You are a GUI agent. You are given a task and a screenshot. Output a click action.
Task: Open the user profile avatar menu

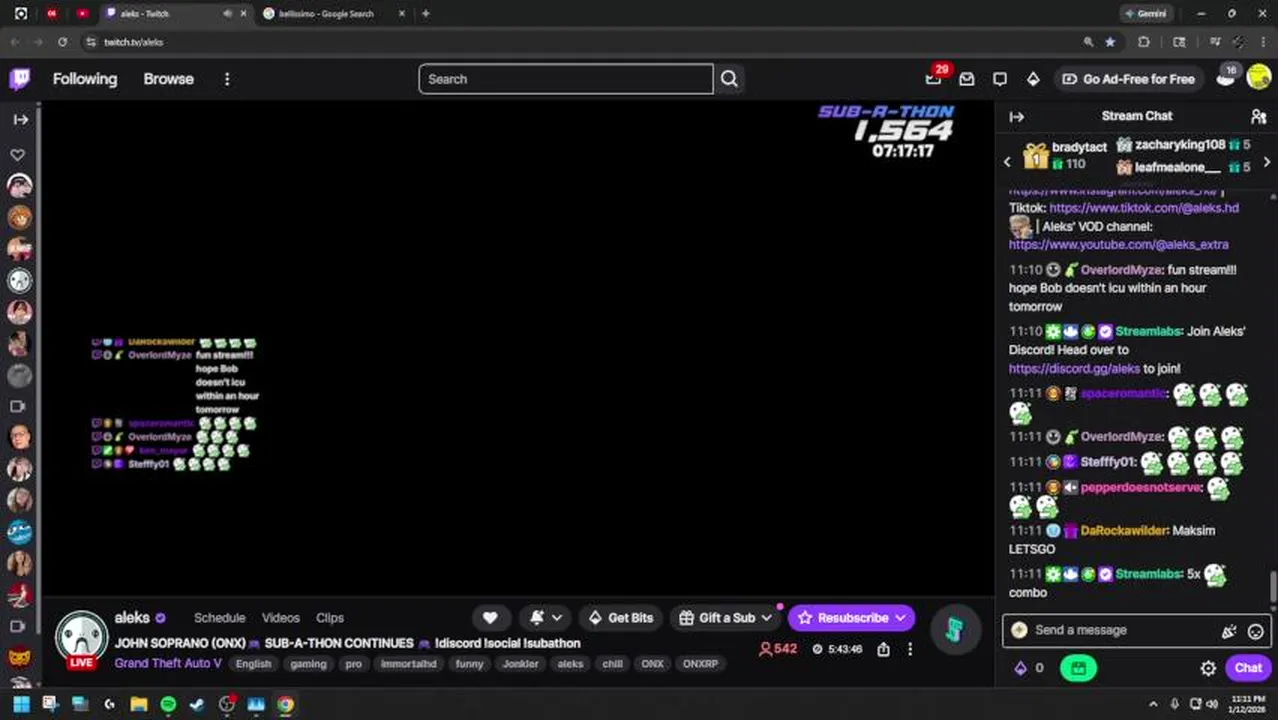click(1259, 79)
